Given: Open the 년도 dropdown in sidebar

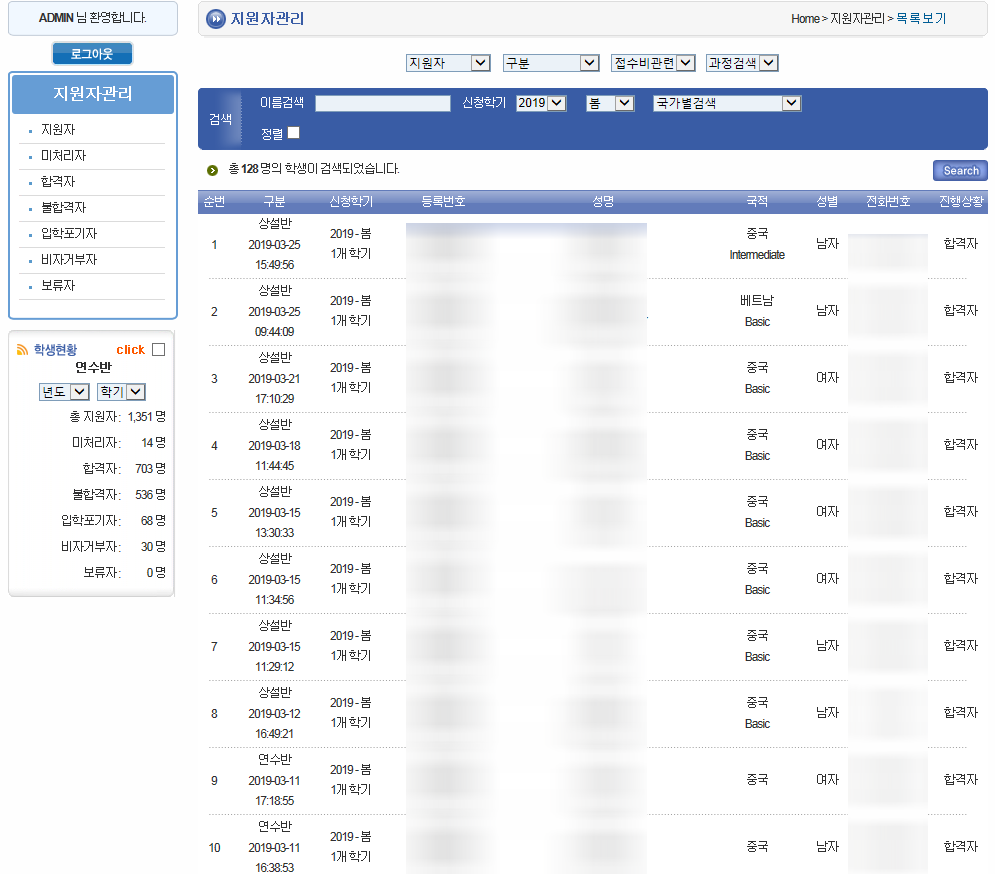Looking at the screenshot, I should click(63, 392).
